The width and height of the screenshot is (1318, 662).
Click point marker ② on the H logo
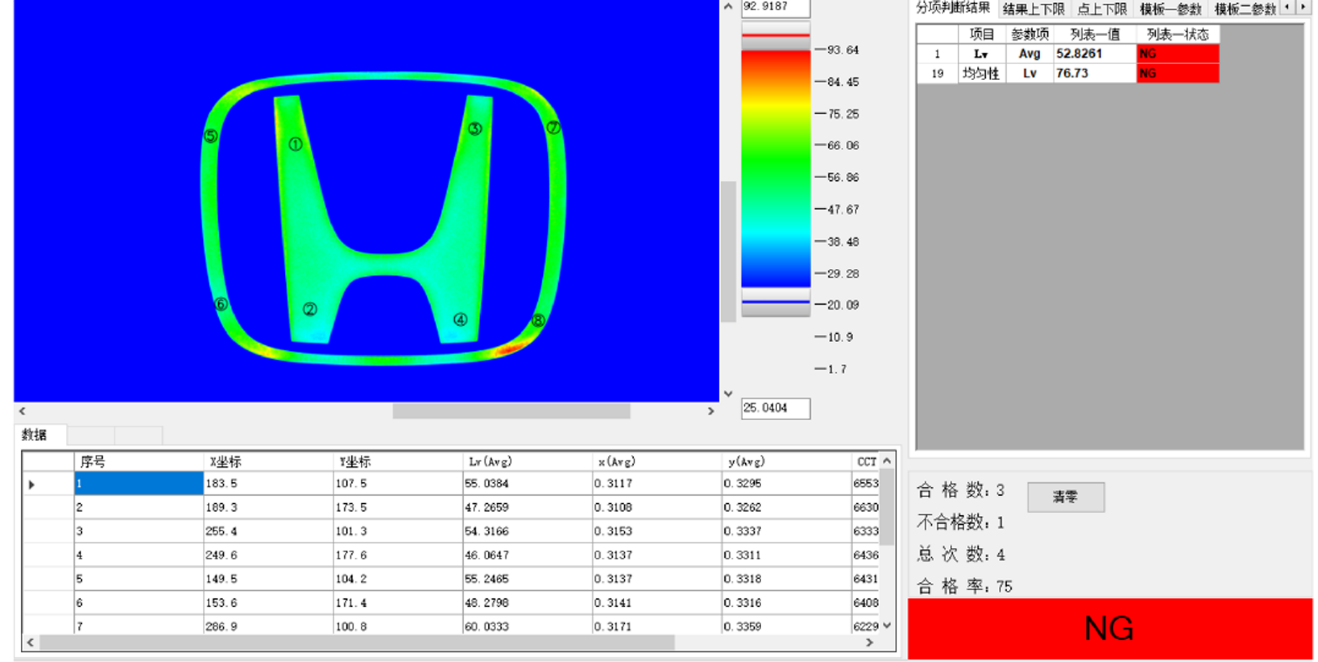(x=310, y=310)
